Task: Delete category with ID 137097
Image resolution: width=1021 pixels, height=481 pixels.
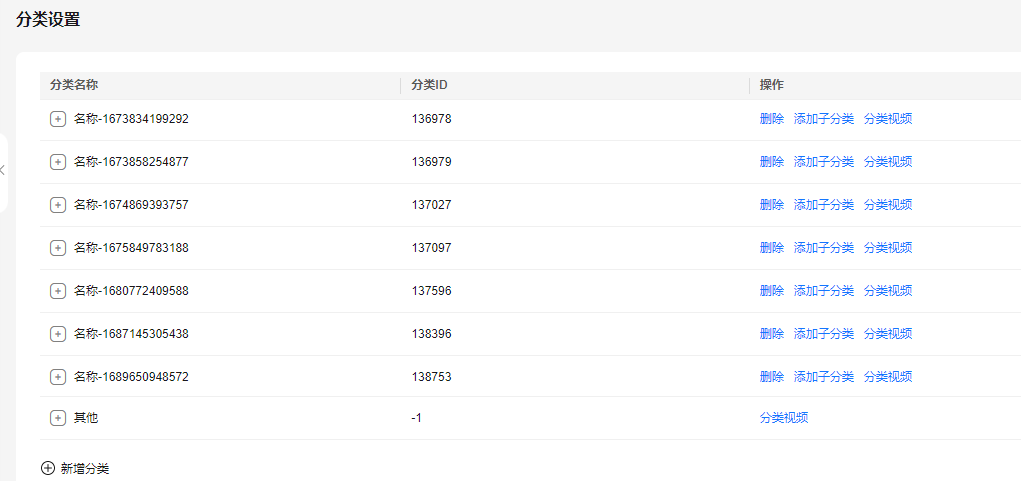Action: pos(772,248)
